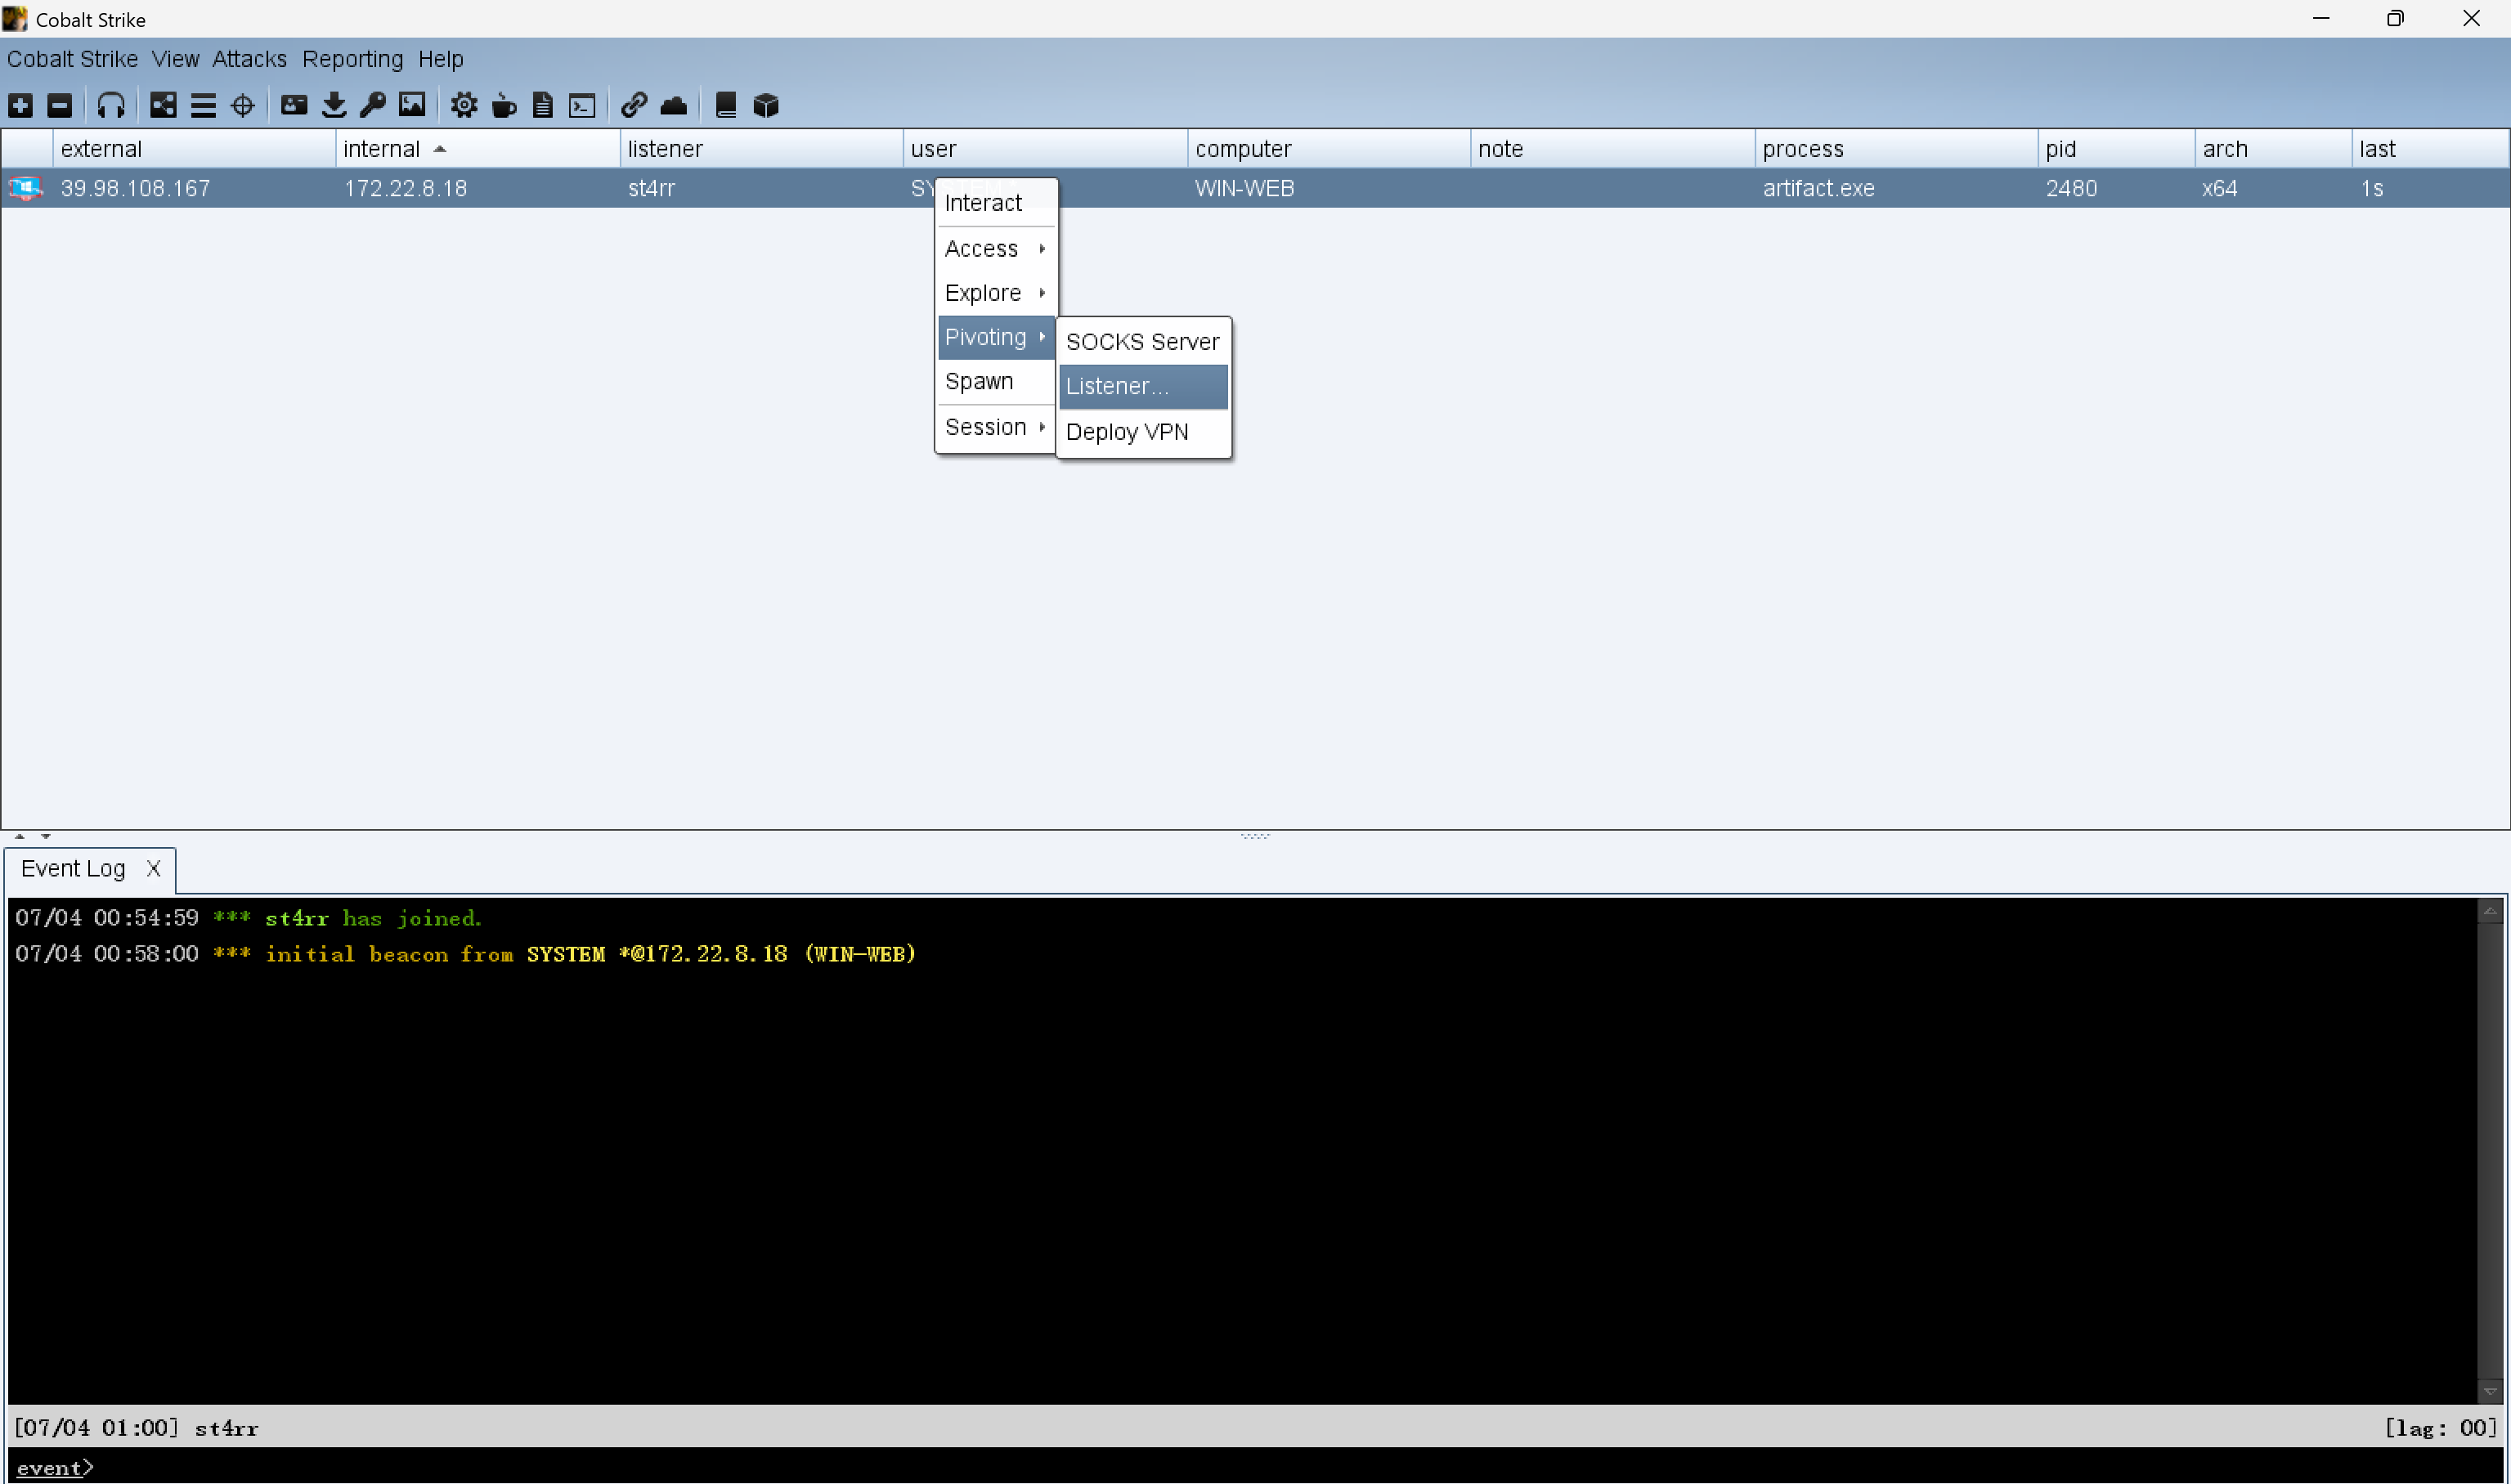Show targets with the crosshair icon
2511x1484 pixels.
[243, 105]
